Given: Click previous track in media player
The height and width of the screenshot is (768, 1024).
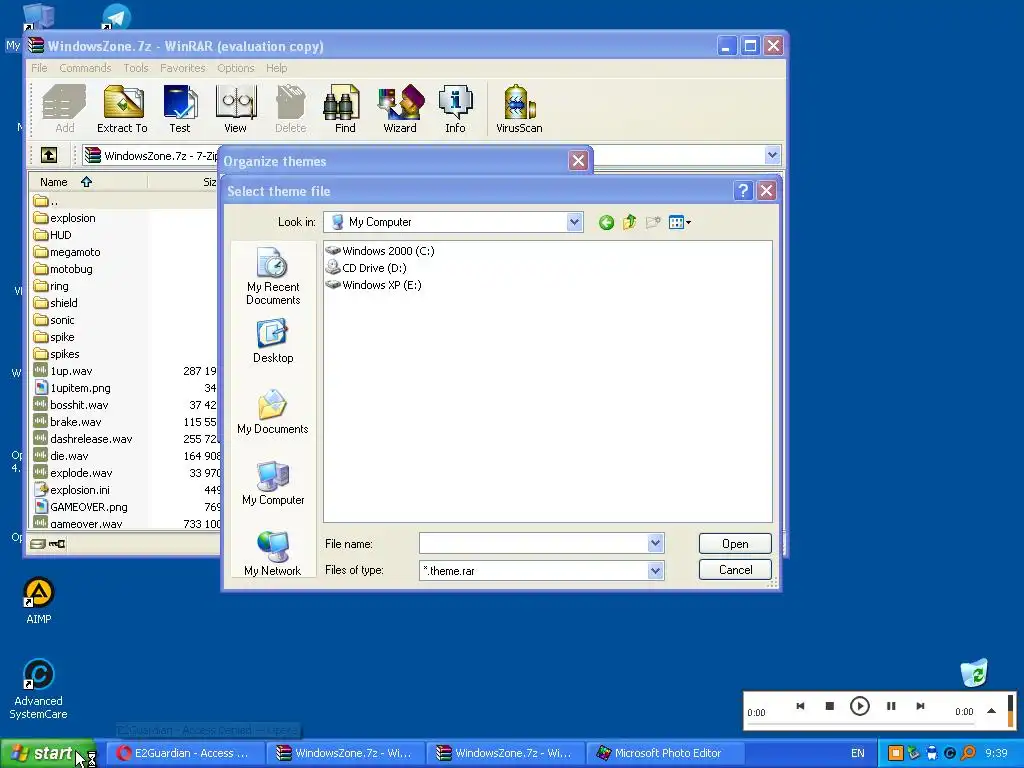Looking at the screenshot, I should pos(800,706).
